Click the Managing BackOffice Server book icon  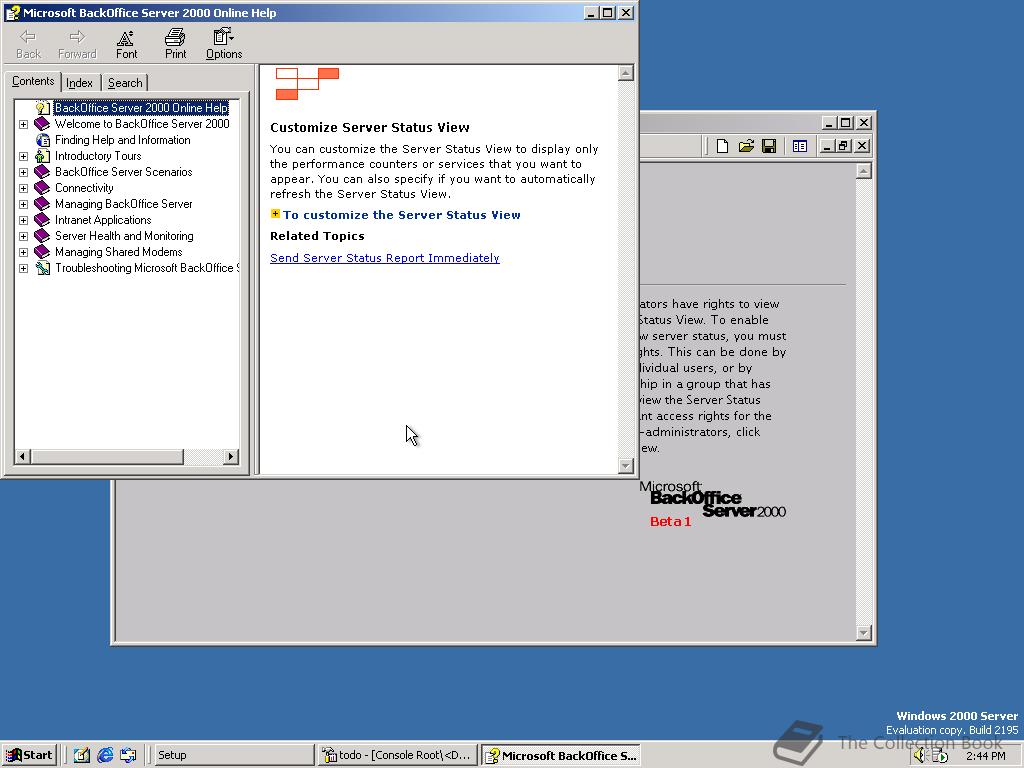coord(42,204)
